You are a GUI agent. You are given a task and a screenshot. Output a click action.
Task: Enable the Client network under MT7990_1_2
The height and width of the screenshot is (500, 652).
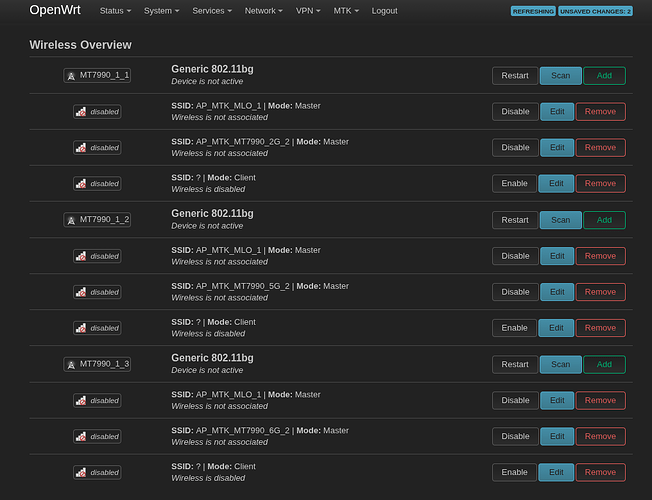pos(515,328)
